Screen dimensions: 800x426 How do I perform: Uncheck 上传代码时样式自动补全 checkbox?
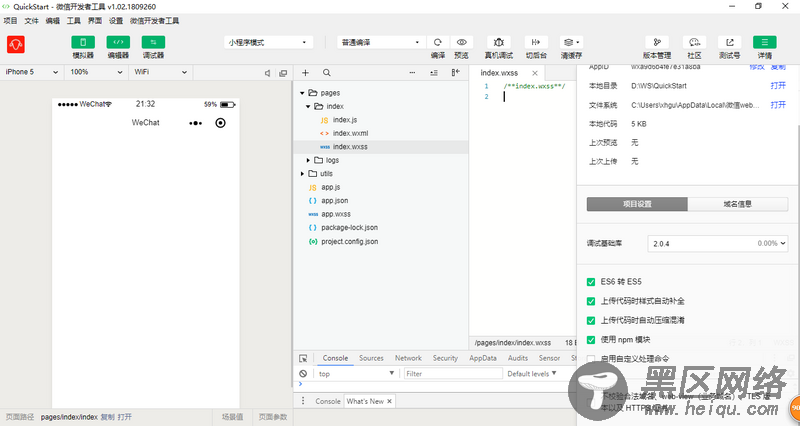click(591, 301)
